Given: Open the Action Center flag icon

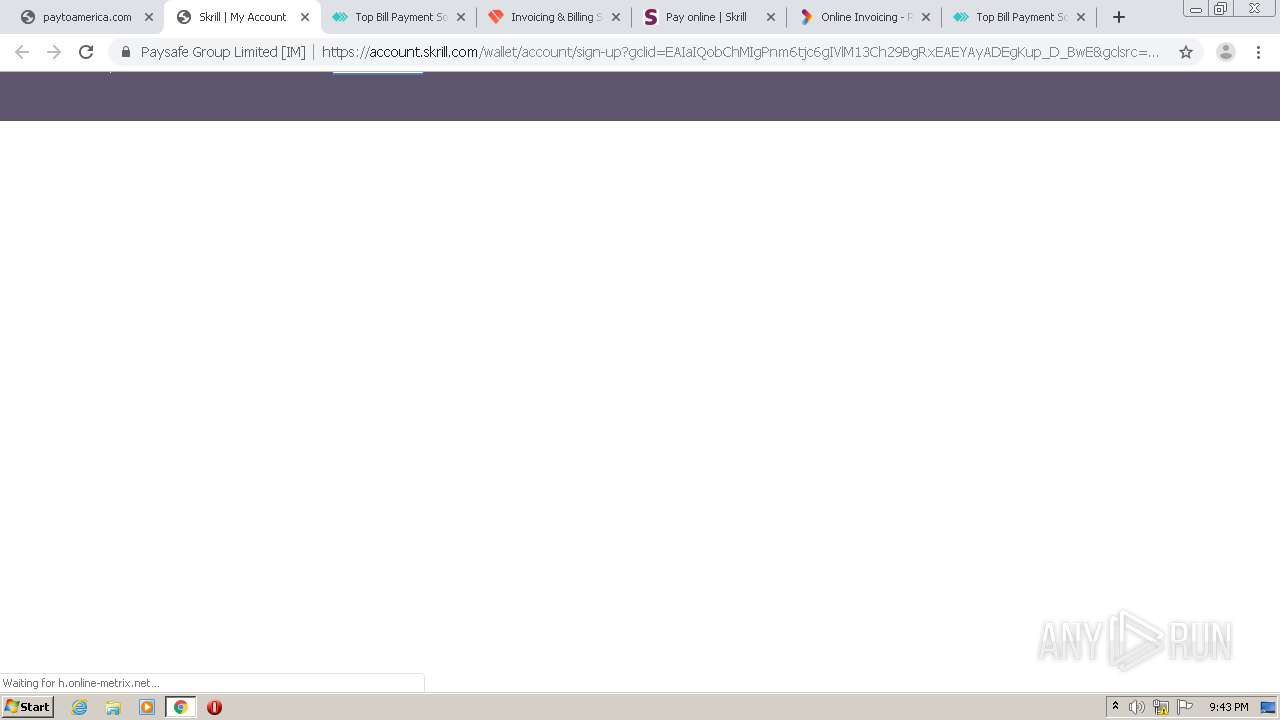Looking at the screenshot, I should 1185,707.
